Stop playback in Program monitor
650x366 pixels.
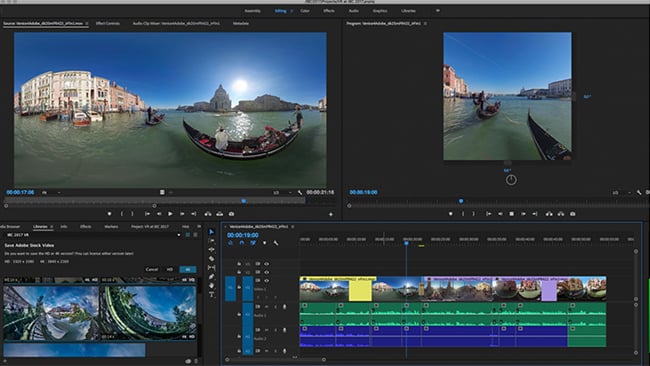(x=512, y=214)
